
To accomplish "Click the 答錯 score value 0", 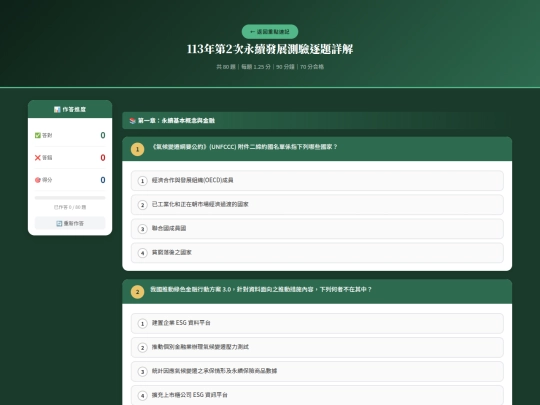I will [x=103, y=158].
